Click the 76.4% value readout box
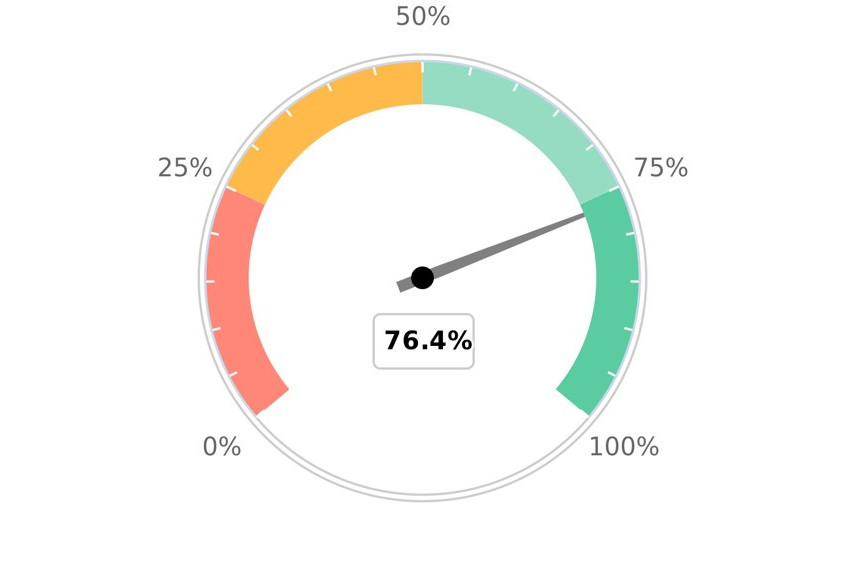845x563 pixels. click(424, 341)
